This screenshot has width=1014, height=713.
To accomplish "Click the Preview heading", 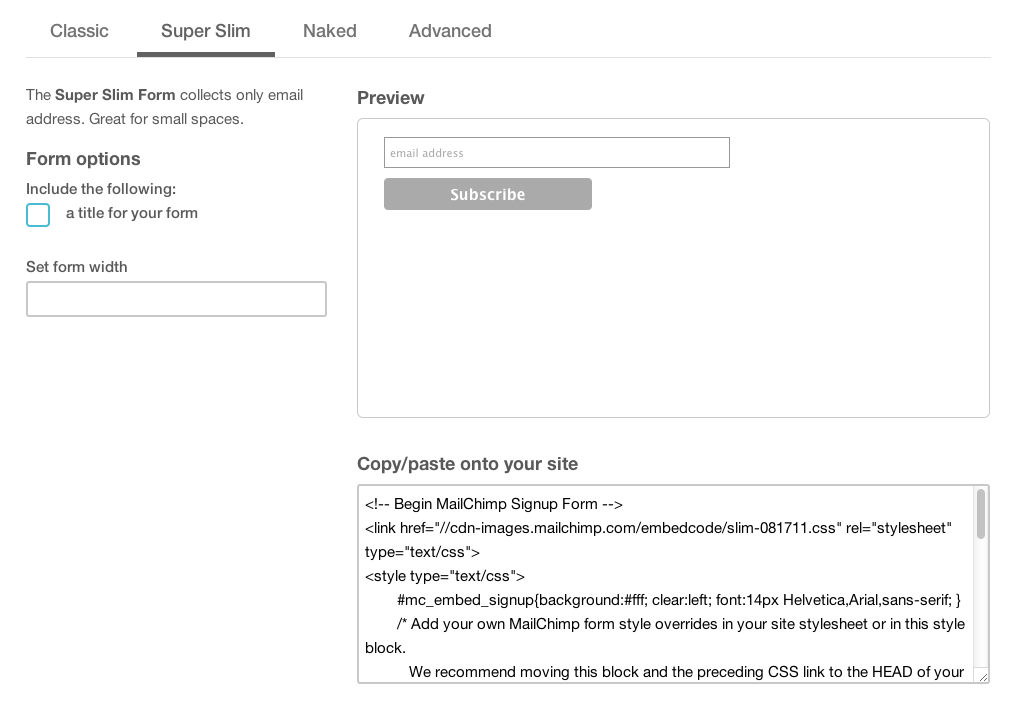I will click(x=390, y=98).
